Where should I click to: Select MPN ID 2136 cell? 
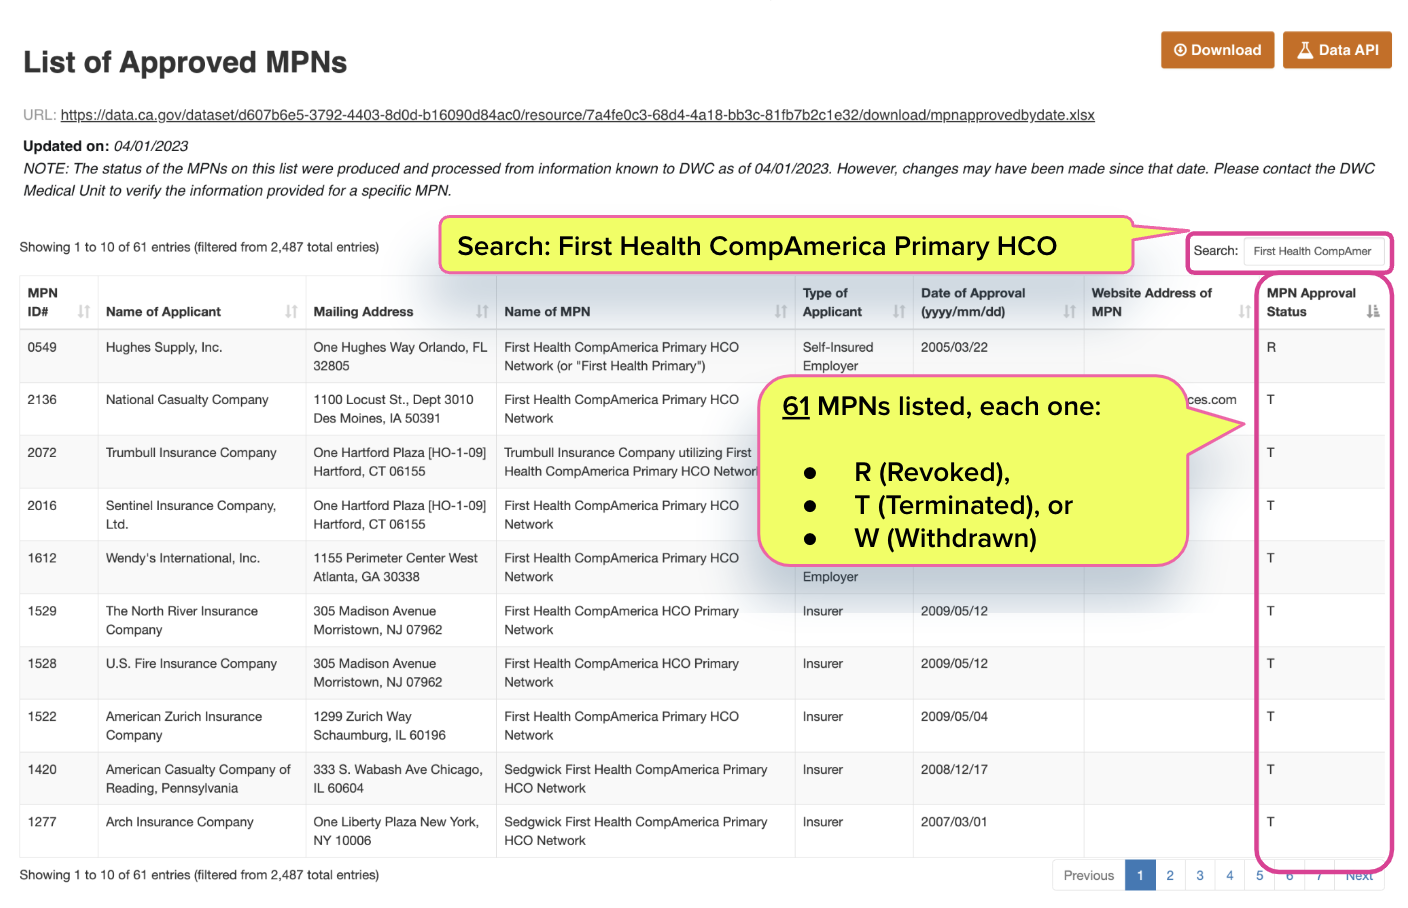pos(59,409)
